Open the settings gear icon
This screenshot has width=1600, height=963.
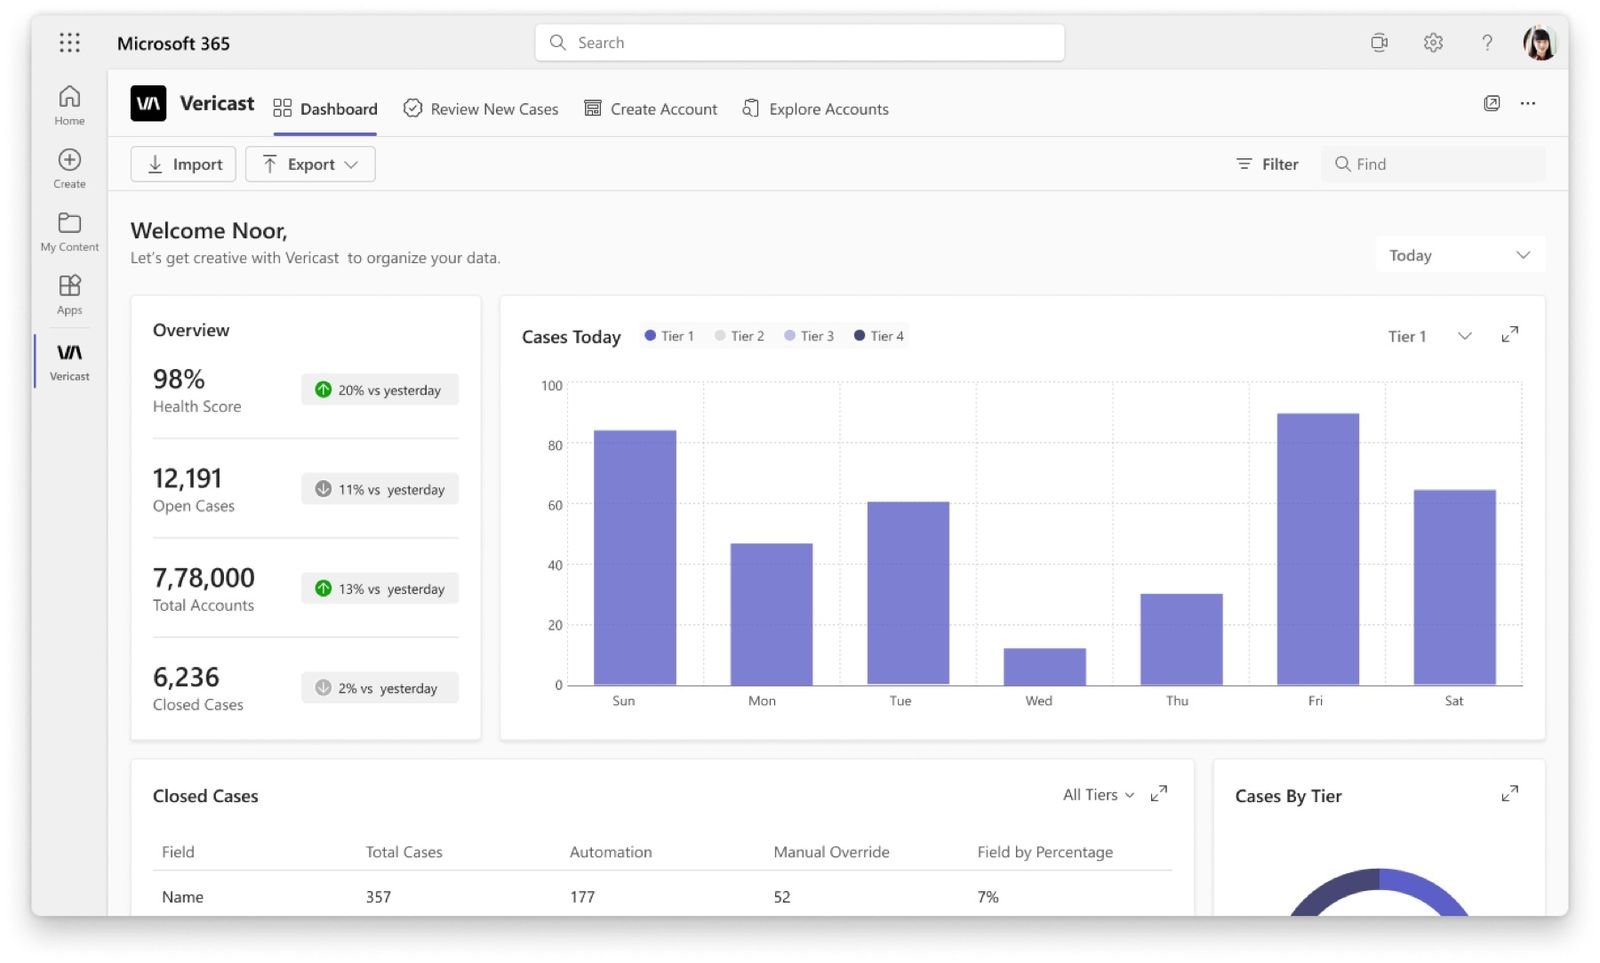pyautogui.click(x=1433, y=42)
